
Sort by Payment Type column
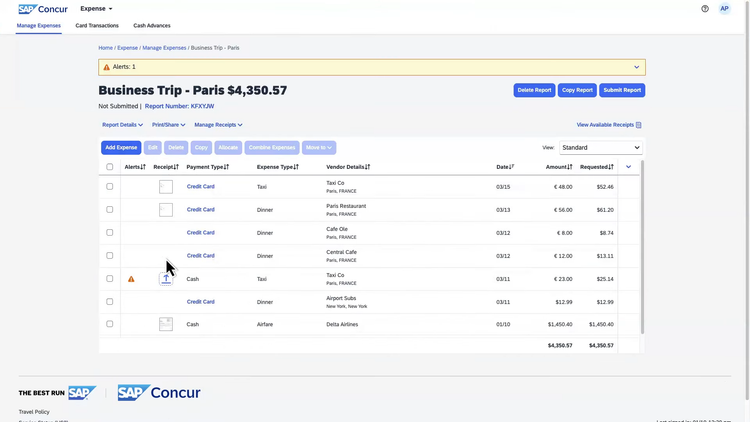point(208,167)
